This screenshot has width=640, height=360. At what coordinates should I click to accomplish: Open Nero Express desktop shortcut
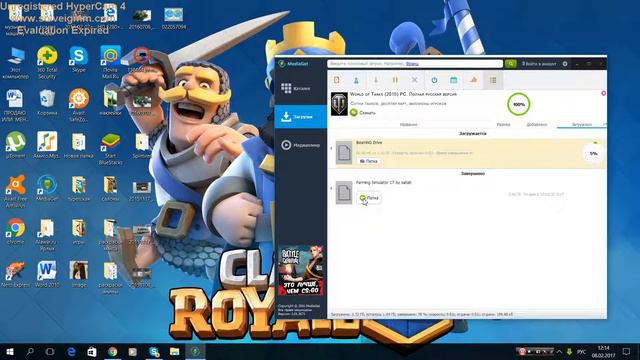click(x=16, y=275)
